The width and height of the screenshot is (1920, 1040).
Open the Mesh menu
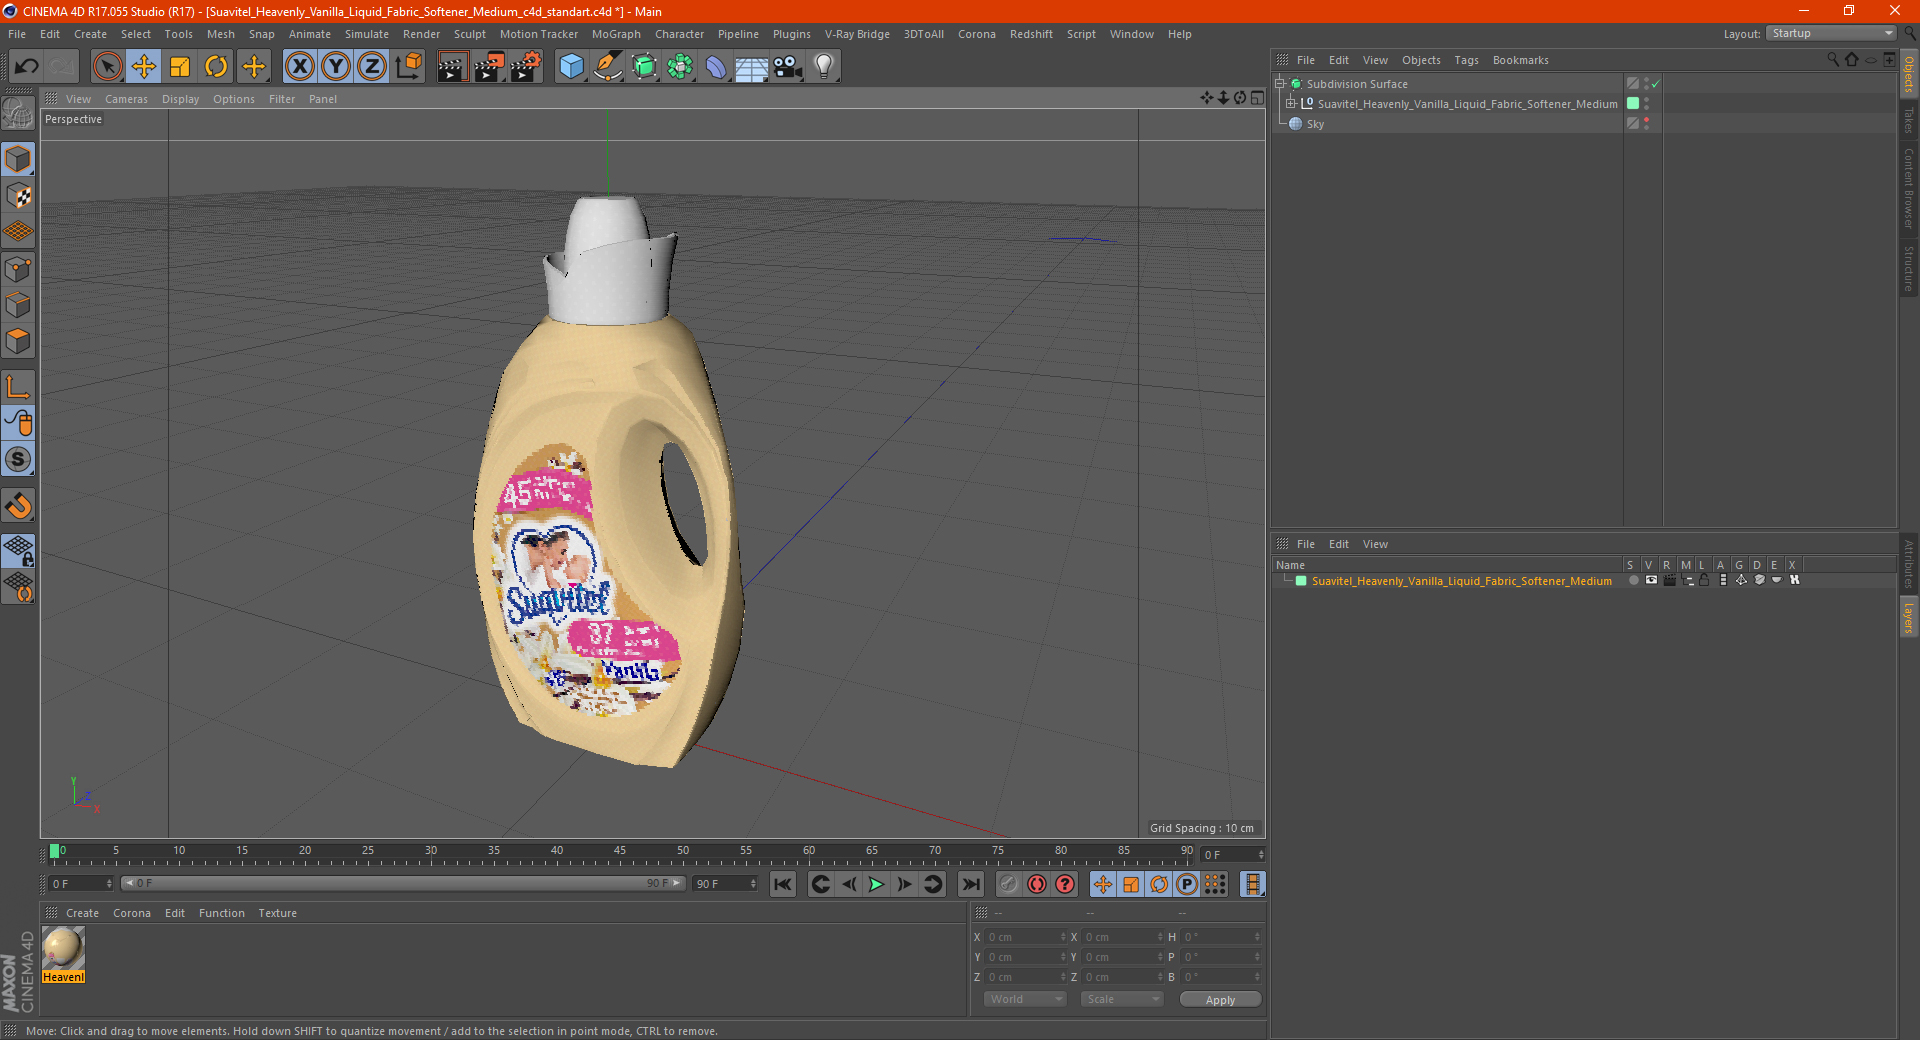tap(221, 34)
